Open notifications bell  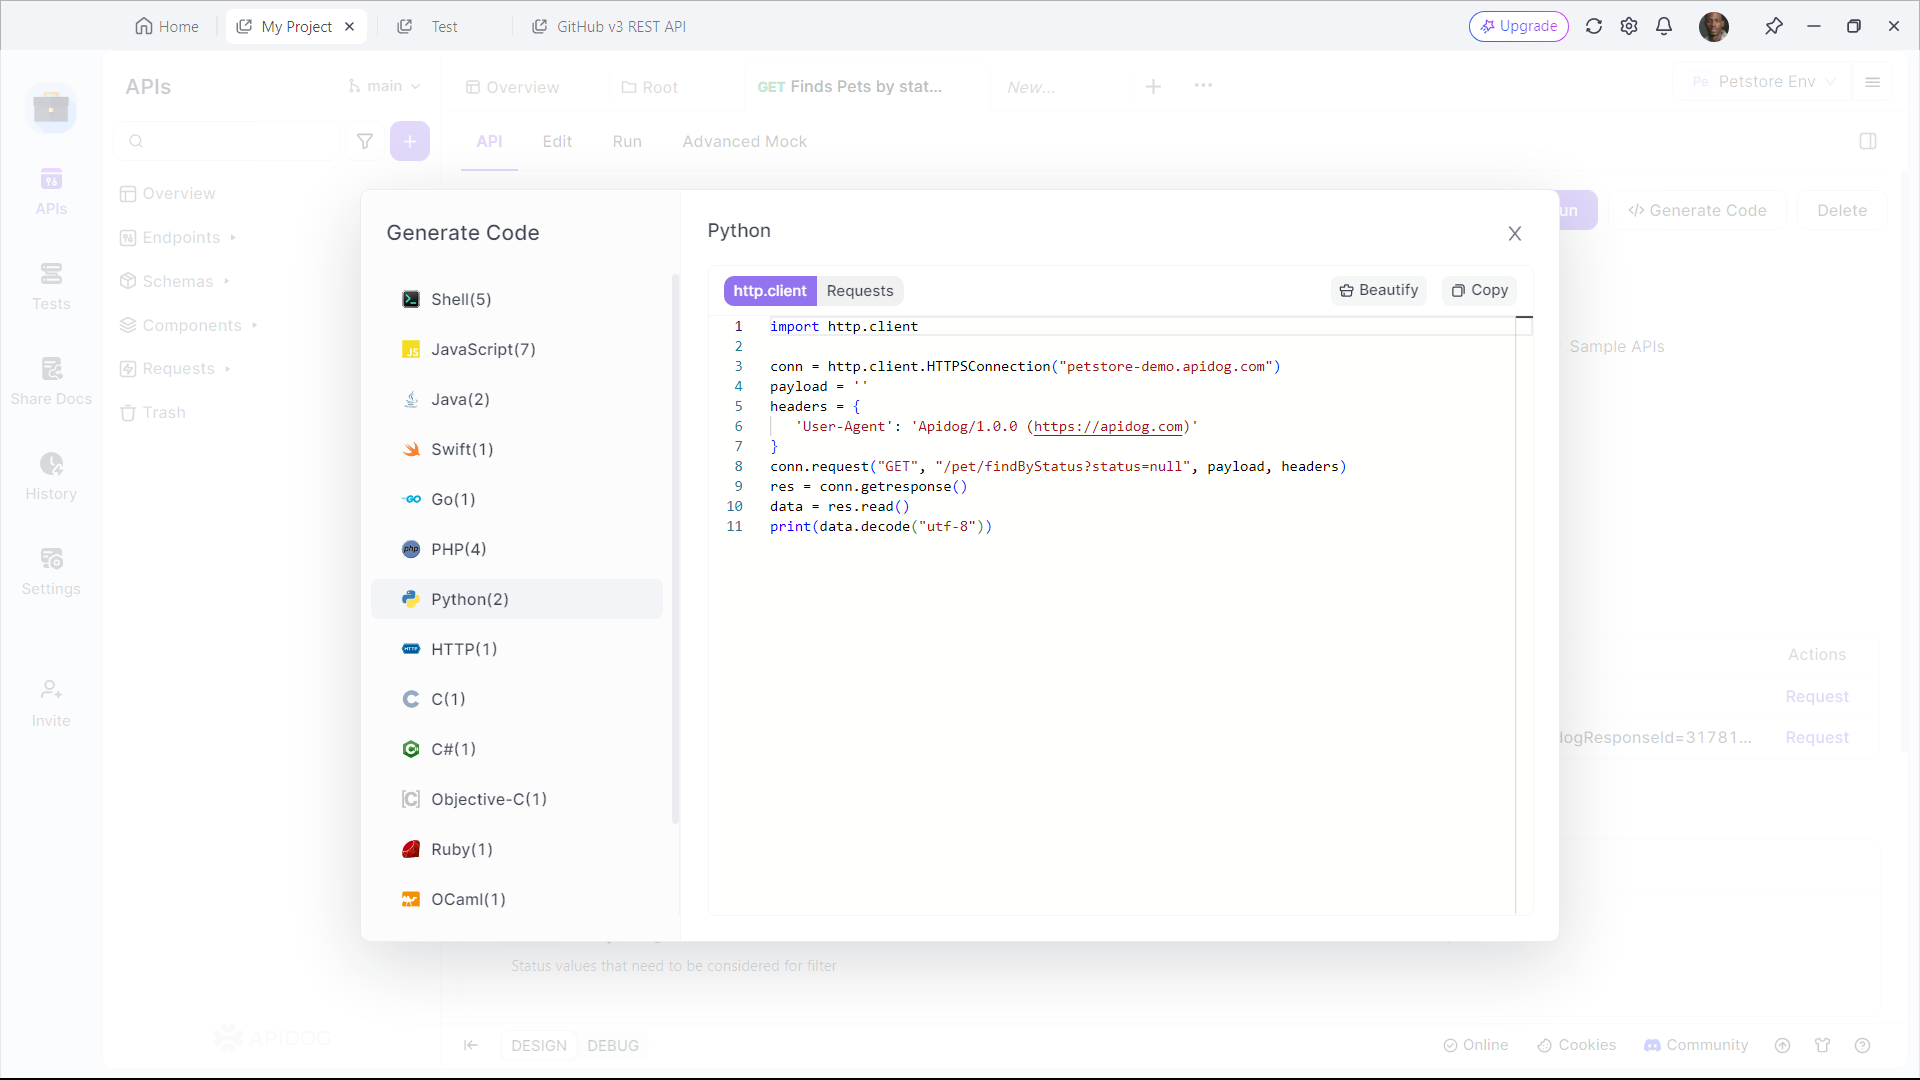pos(1664,26)
